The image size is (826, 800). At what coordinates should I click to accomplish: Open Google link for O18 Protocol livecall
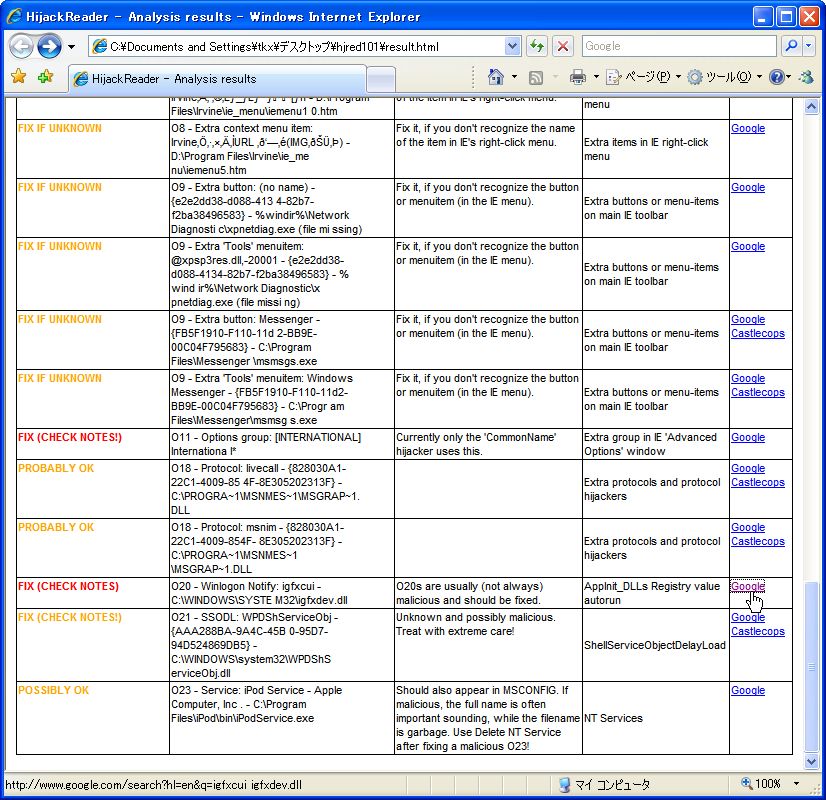(x=748, y=469)
